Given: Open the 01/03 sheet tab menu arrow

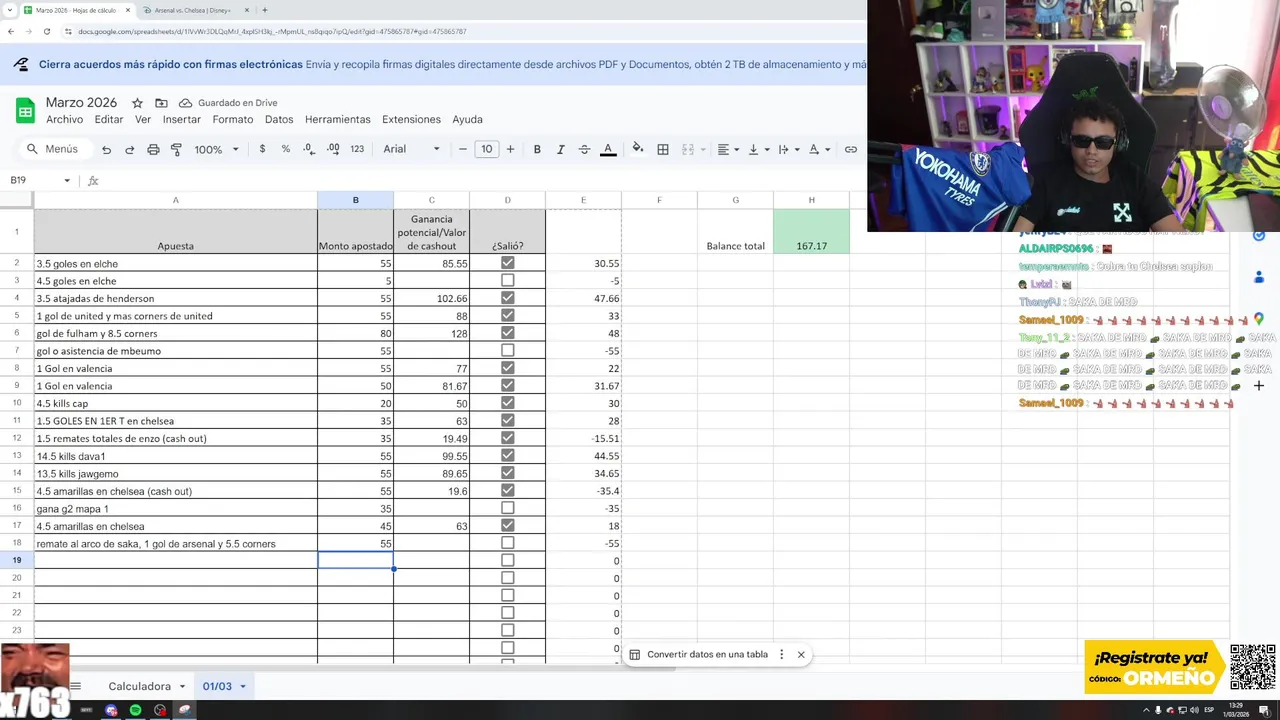Looking at the screenshot, I should tap(243, 686).
